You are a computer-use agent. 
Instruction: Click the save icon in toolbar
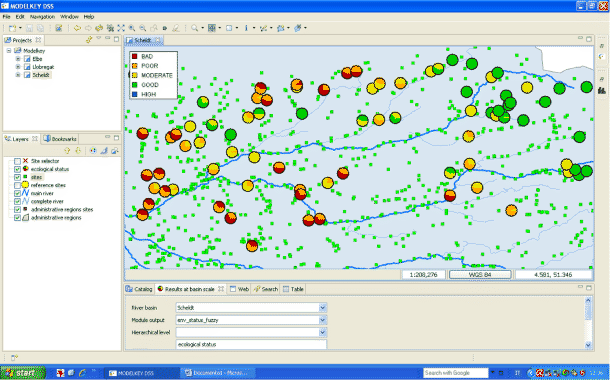click(29, 28)
